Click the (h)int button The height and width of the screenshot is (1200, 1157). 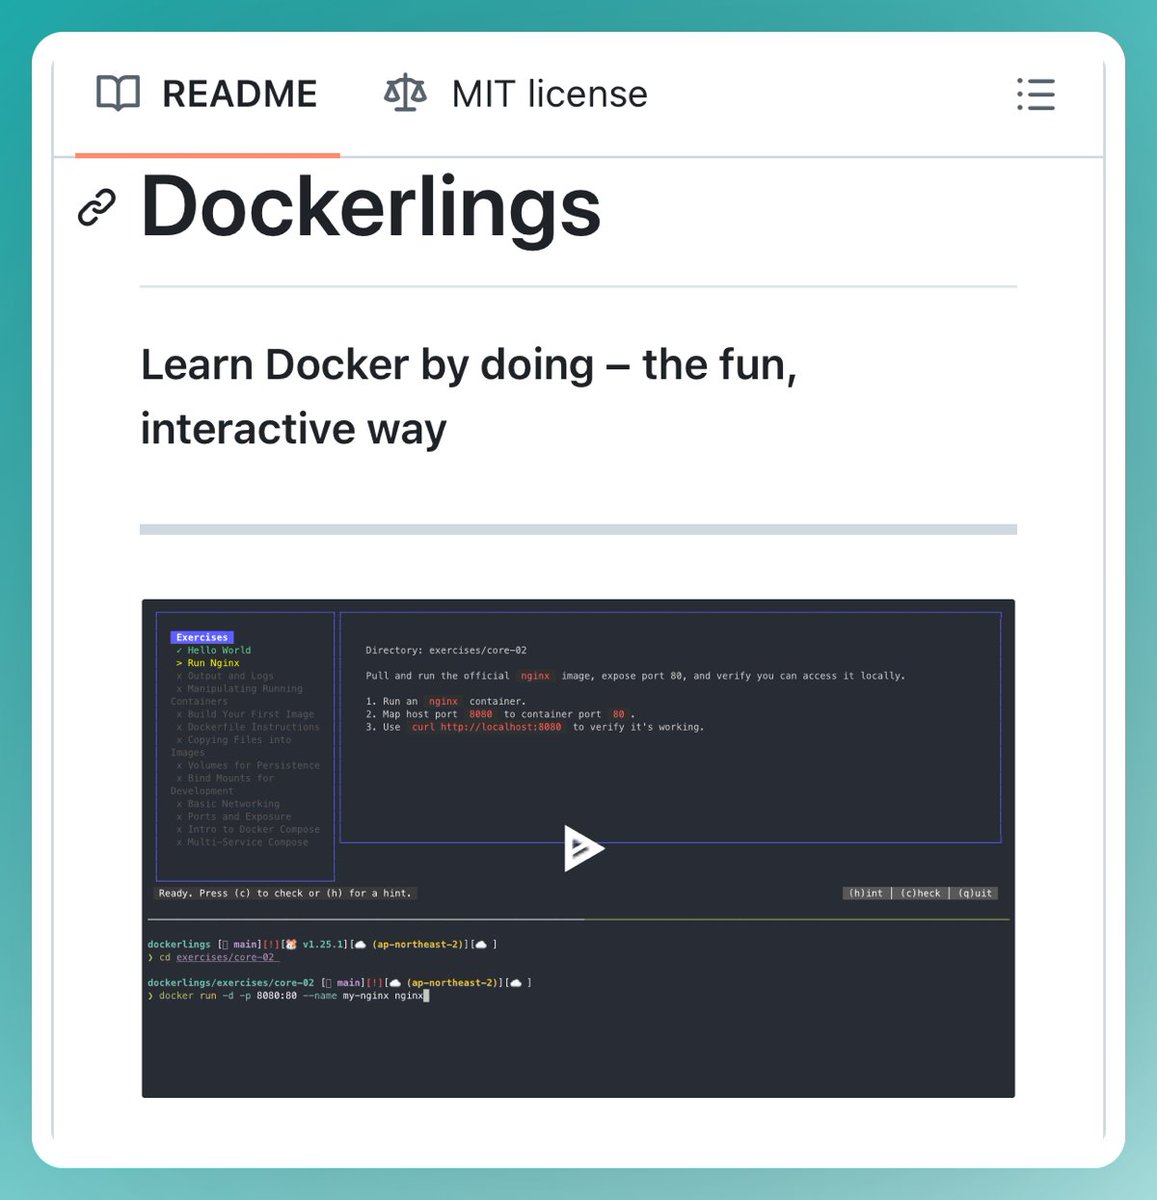pos(866,893)
